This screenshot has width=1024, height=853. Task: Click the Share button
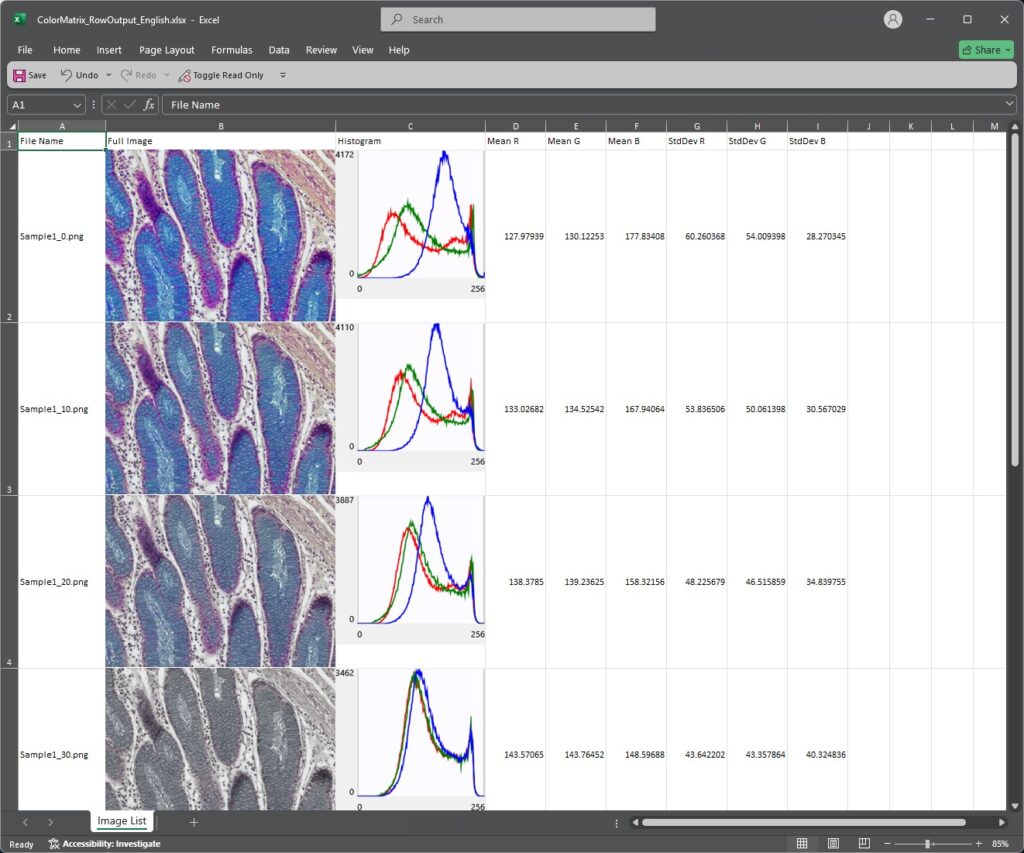pyautogui.click(x=985, y=50)
